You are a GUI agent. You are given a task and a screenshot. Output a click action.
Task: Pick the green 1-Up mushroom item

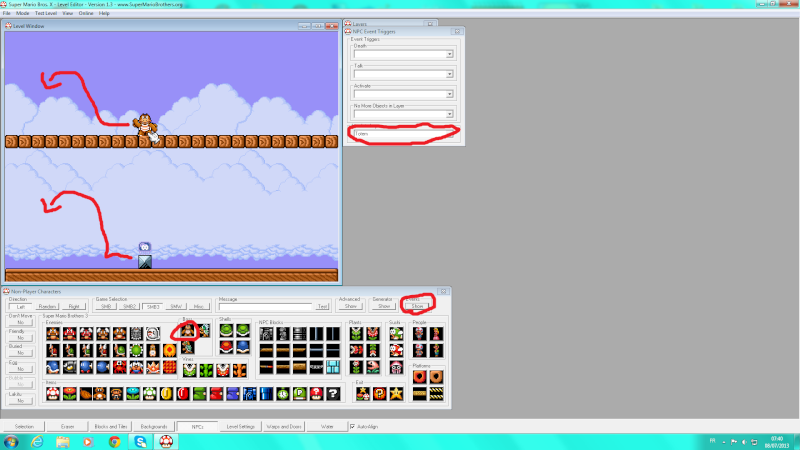pyautogui.click(x=149, y=393)
